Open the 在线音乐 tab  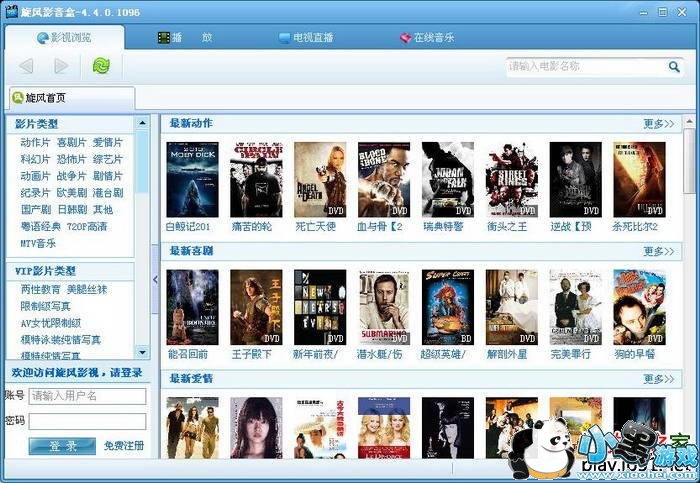coord(427,37)
